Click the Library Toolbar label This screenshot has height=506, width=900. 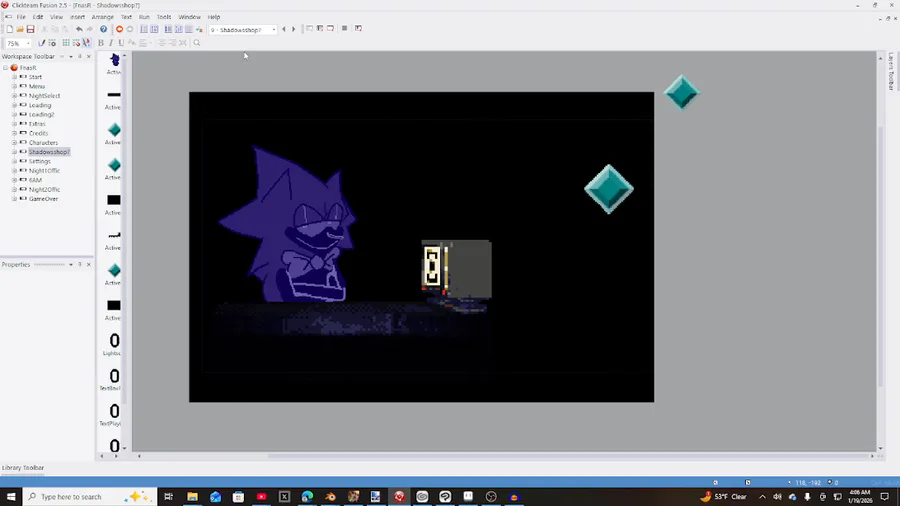point(23,468)
